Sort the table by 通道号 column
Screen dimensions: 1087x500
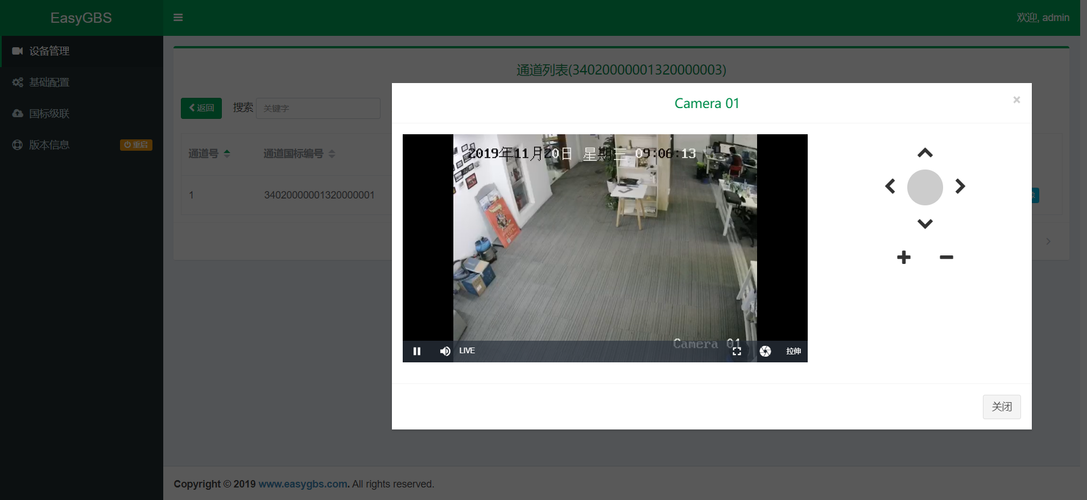pyautogui.click(x=209, y=153)
